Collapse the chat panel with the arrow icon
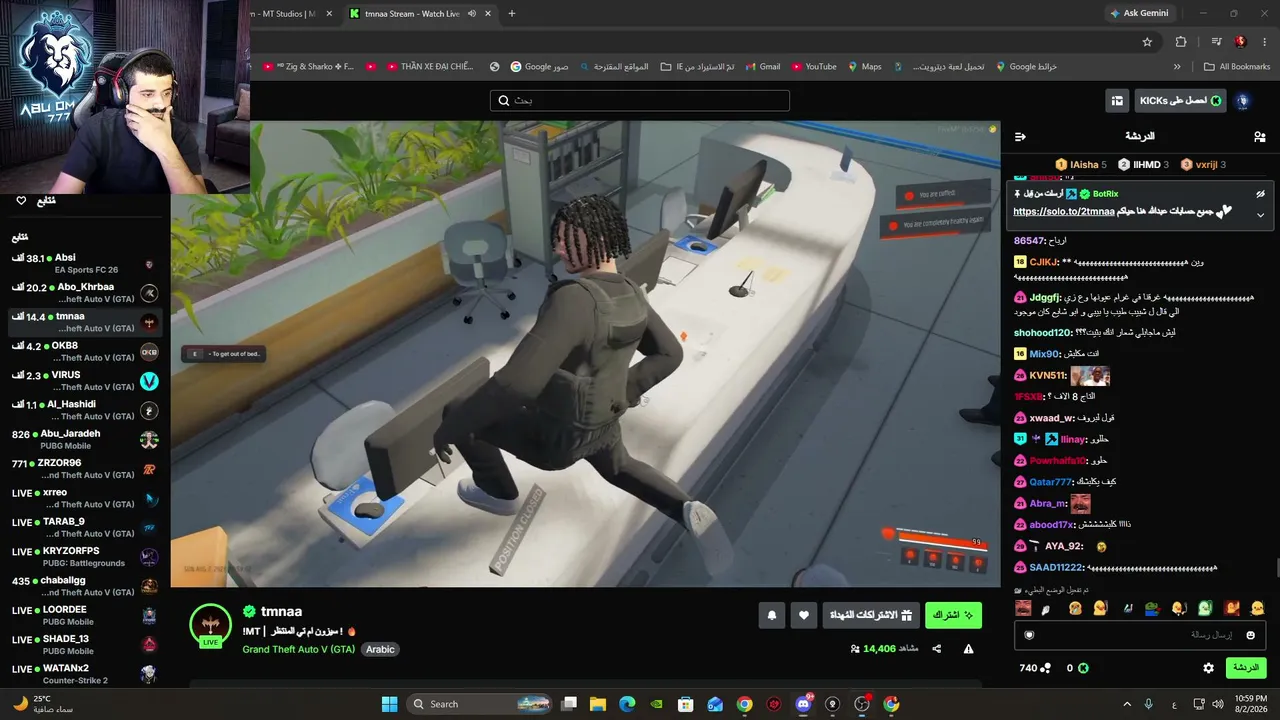 point(1020,136)
